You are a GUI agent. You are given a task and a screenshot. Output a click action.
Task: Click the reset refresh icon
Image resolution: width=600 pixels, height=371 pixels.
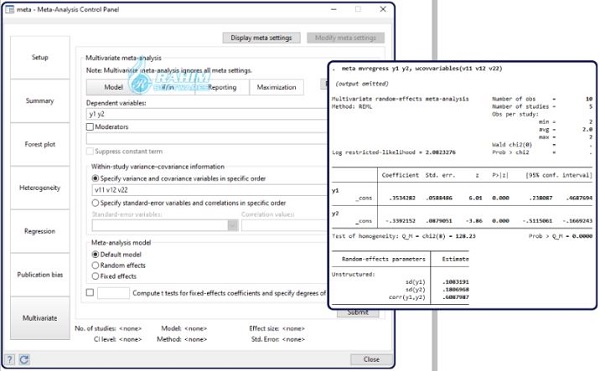pyautogui.click(x=24, y=360)
